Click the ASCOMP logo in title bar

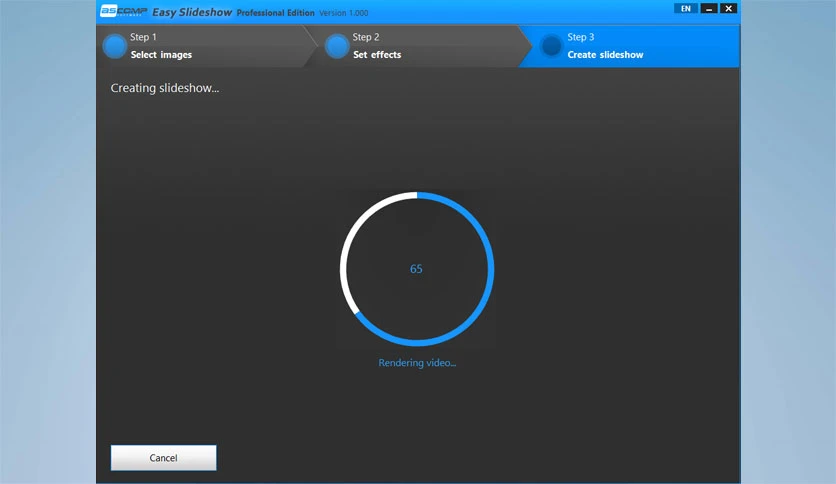point(123,11)
